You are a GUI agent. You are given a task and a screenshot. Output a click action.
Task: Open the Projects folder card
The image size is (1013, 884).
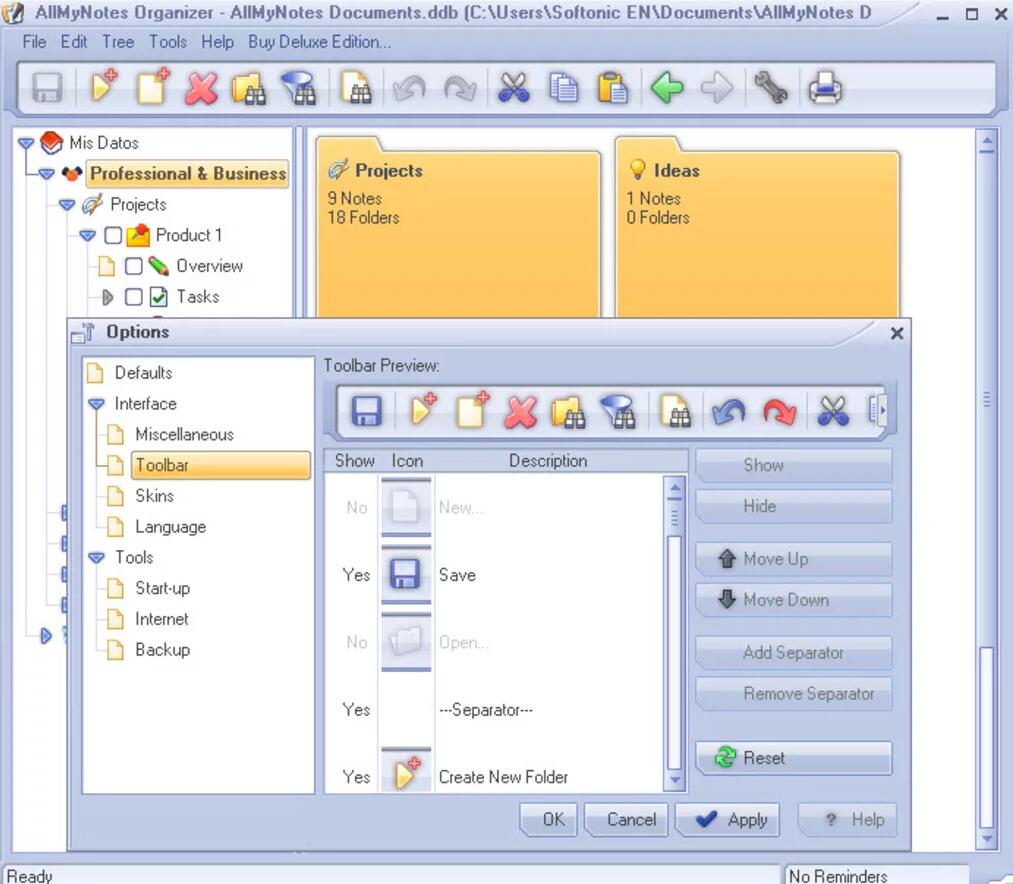click(458, 227)
